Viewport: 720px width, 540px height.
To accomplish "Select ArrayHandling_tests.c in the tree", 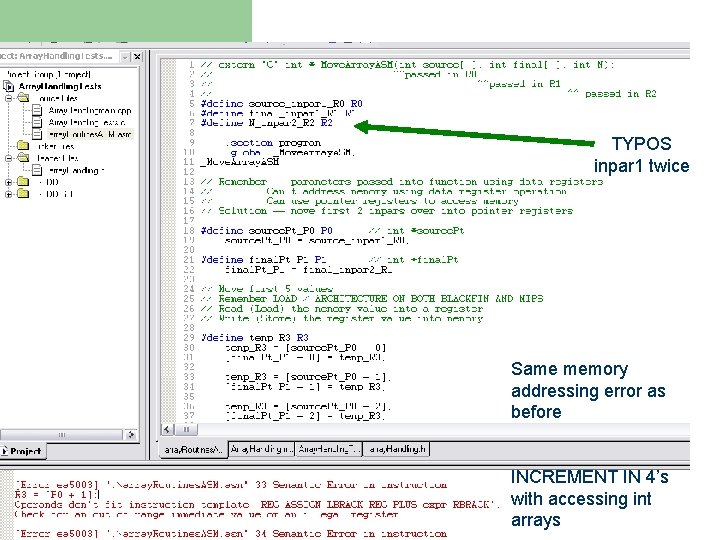I will (87, 122).
